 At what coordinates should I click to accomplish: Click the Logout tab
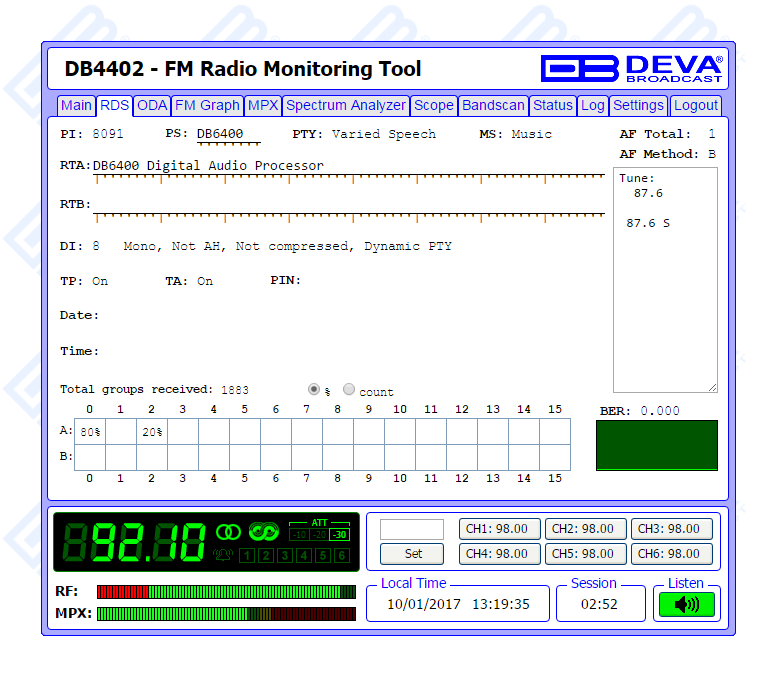pos(695,105)
